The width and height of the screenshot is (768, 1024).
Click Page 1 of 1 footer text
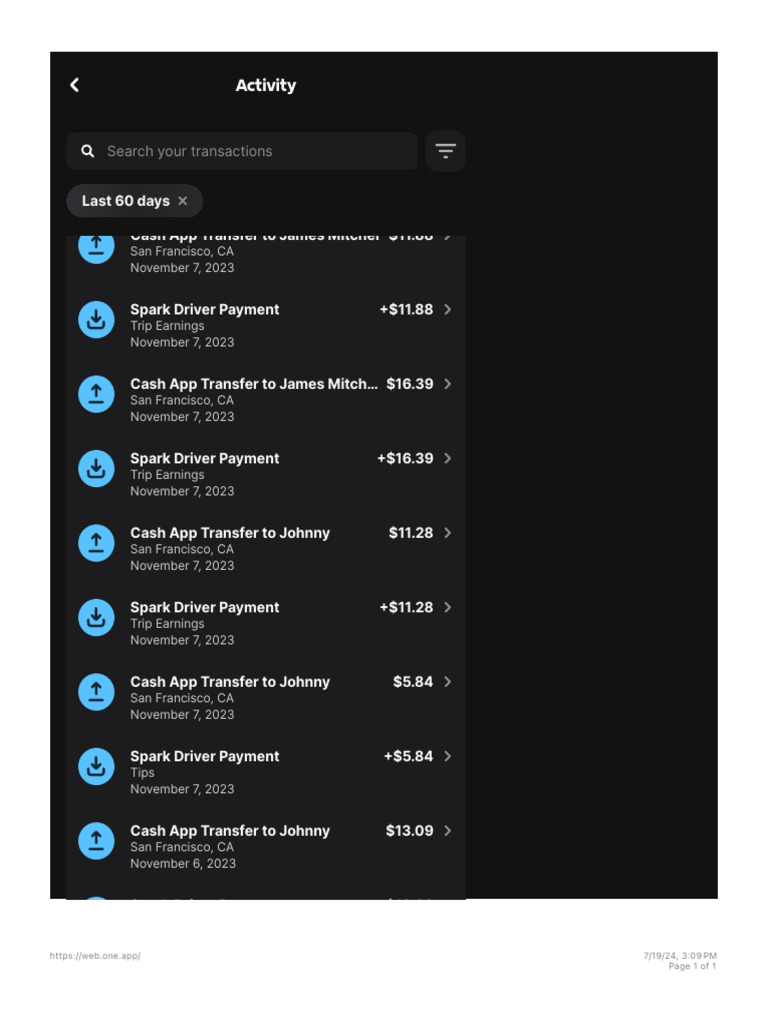pos(692,966)
